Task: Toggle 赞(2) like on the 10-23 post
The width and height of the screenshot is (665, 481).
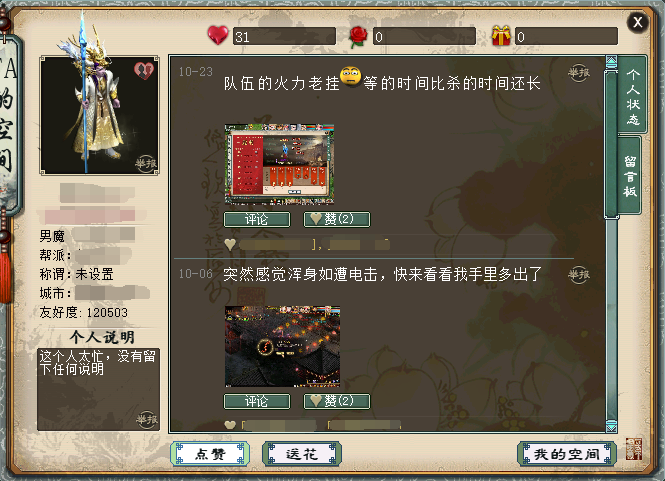Action: coord(337,219)
